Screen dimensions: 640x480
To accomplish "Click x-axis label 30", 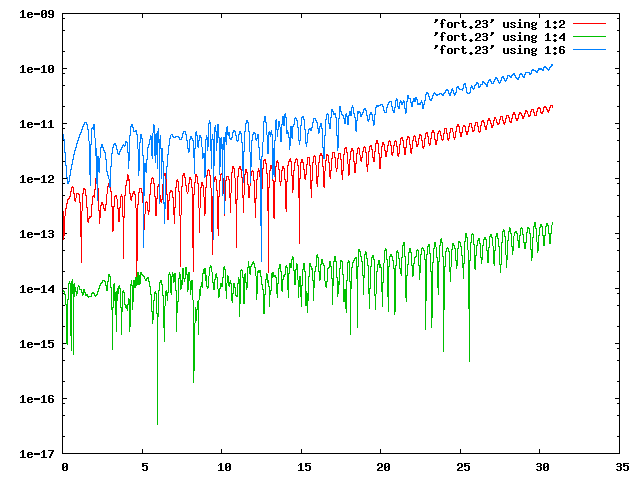I will pos(542,467).
